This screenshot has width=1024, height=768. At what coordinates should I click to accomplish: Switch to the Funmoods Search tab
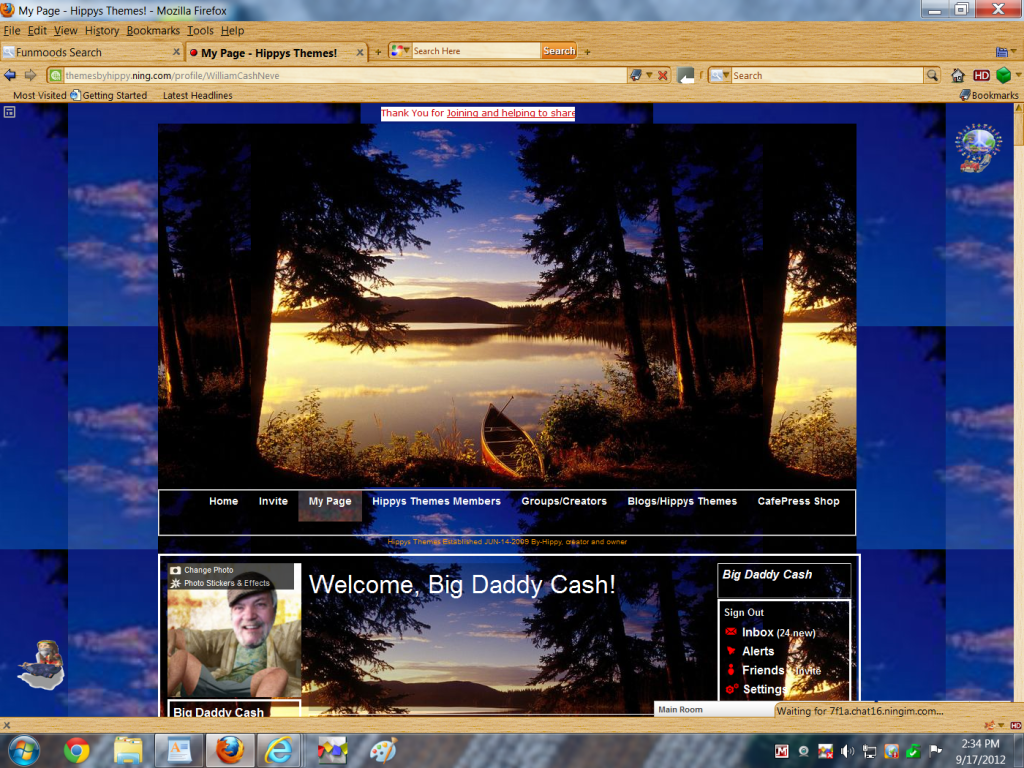pos(85,52)
